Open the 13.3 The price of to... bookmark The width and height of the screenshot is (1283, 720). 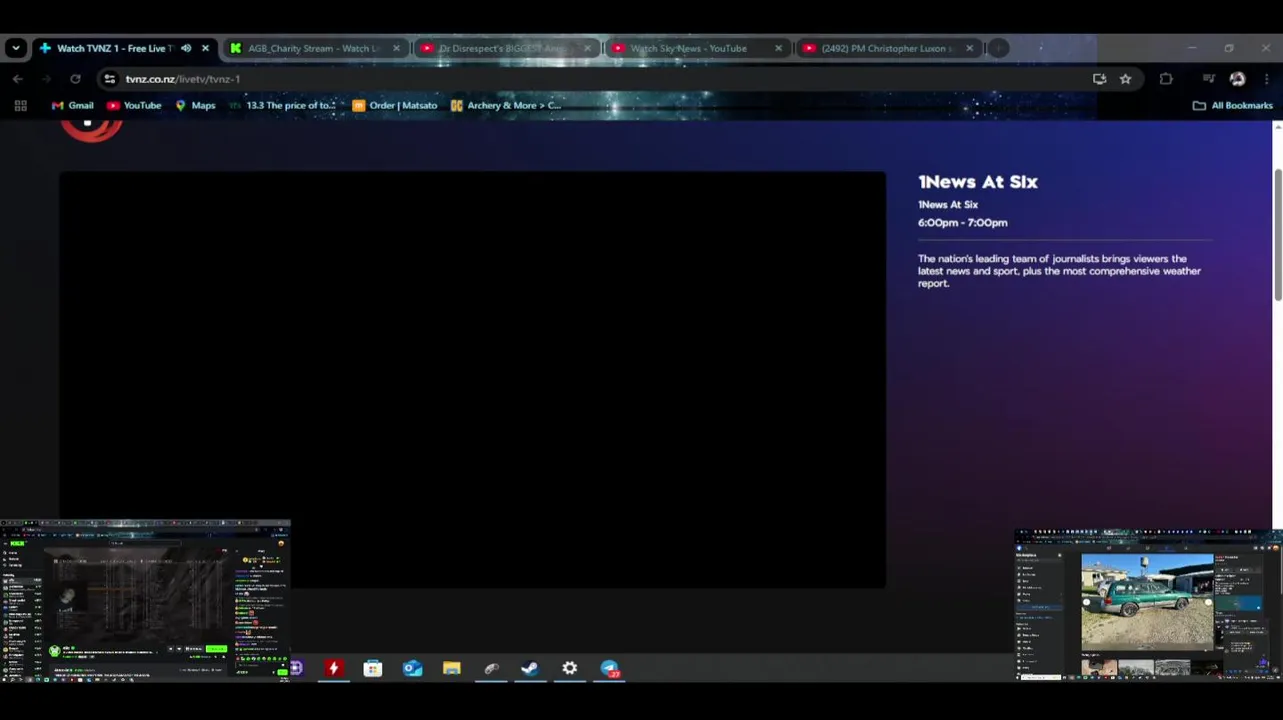point(283,105)
